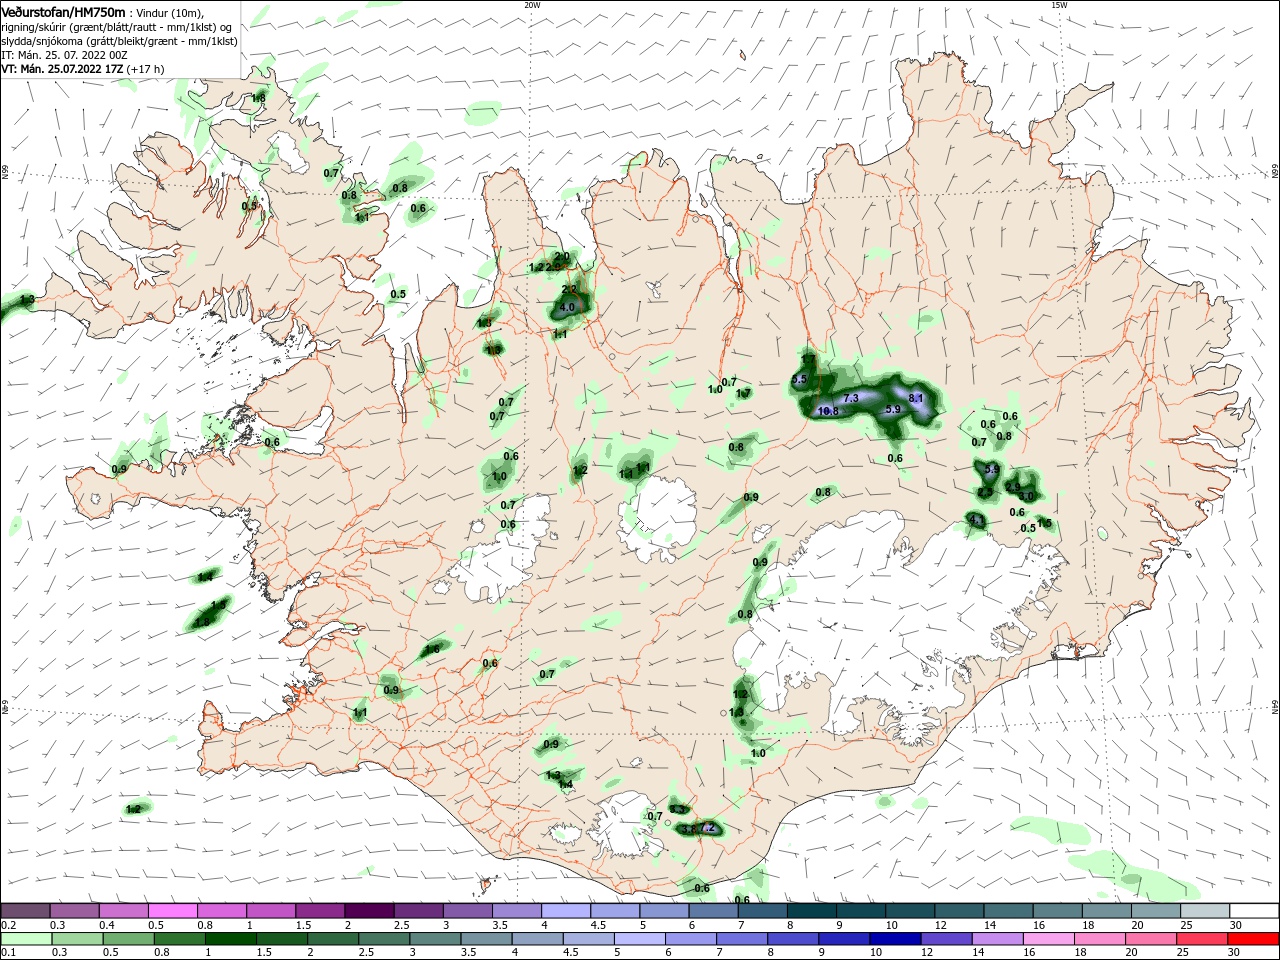Click the 'rigning/skúrir' legend description line

(116, 26)
